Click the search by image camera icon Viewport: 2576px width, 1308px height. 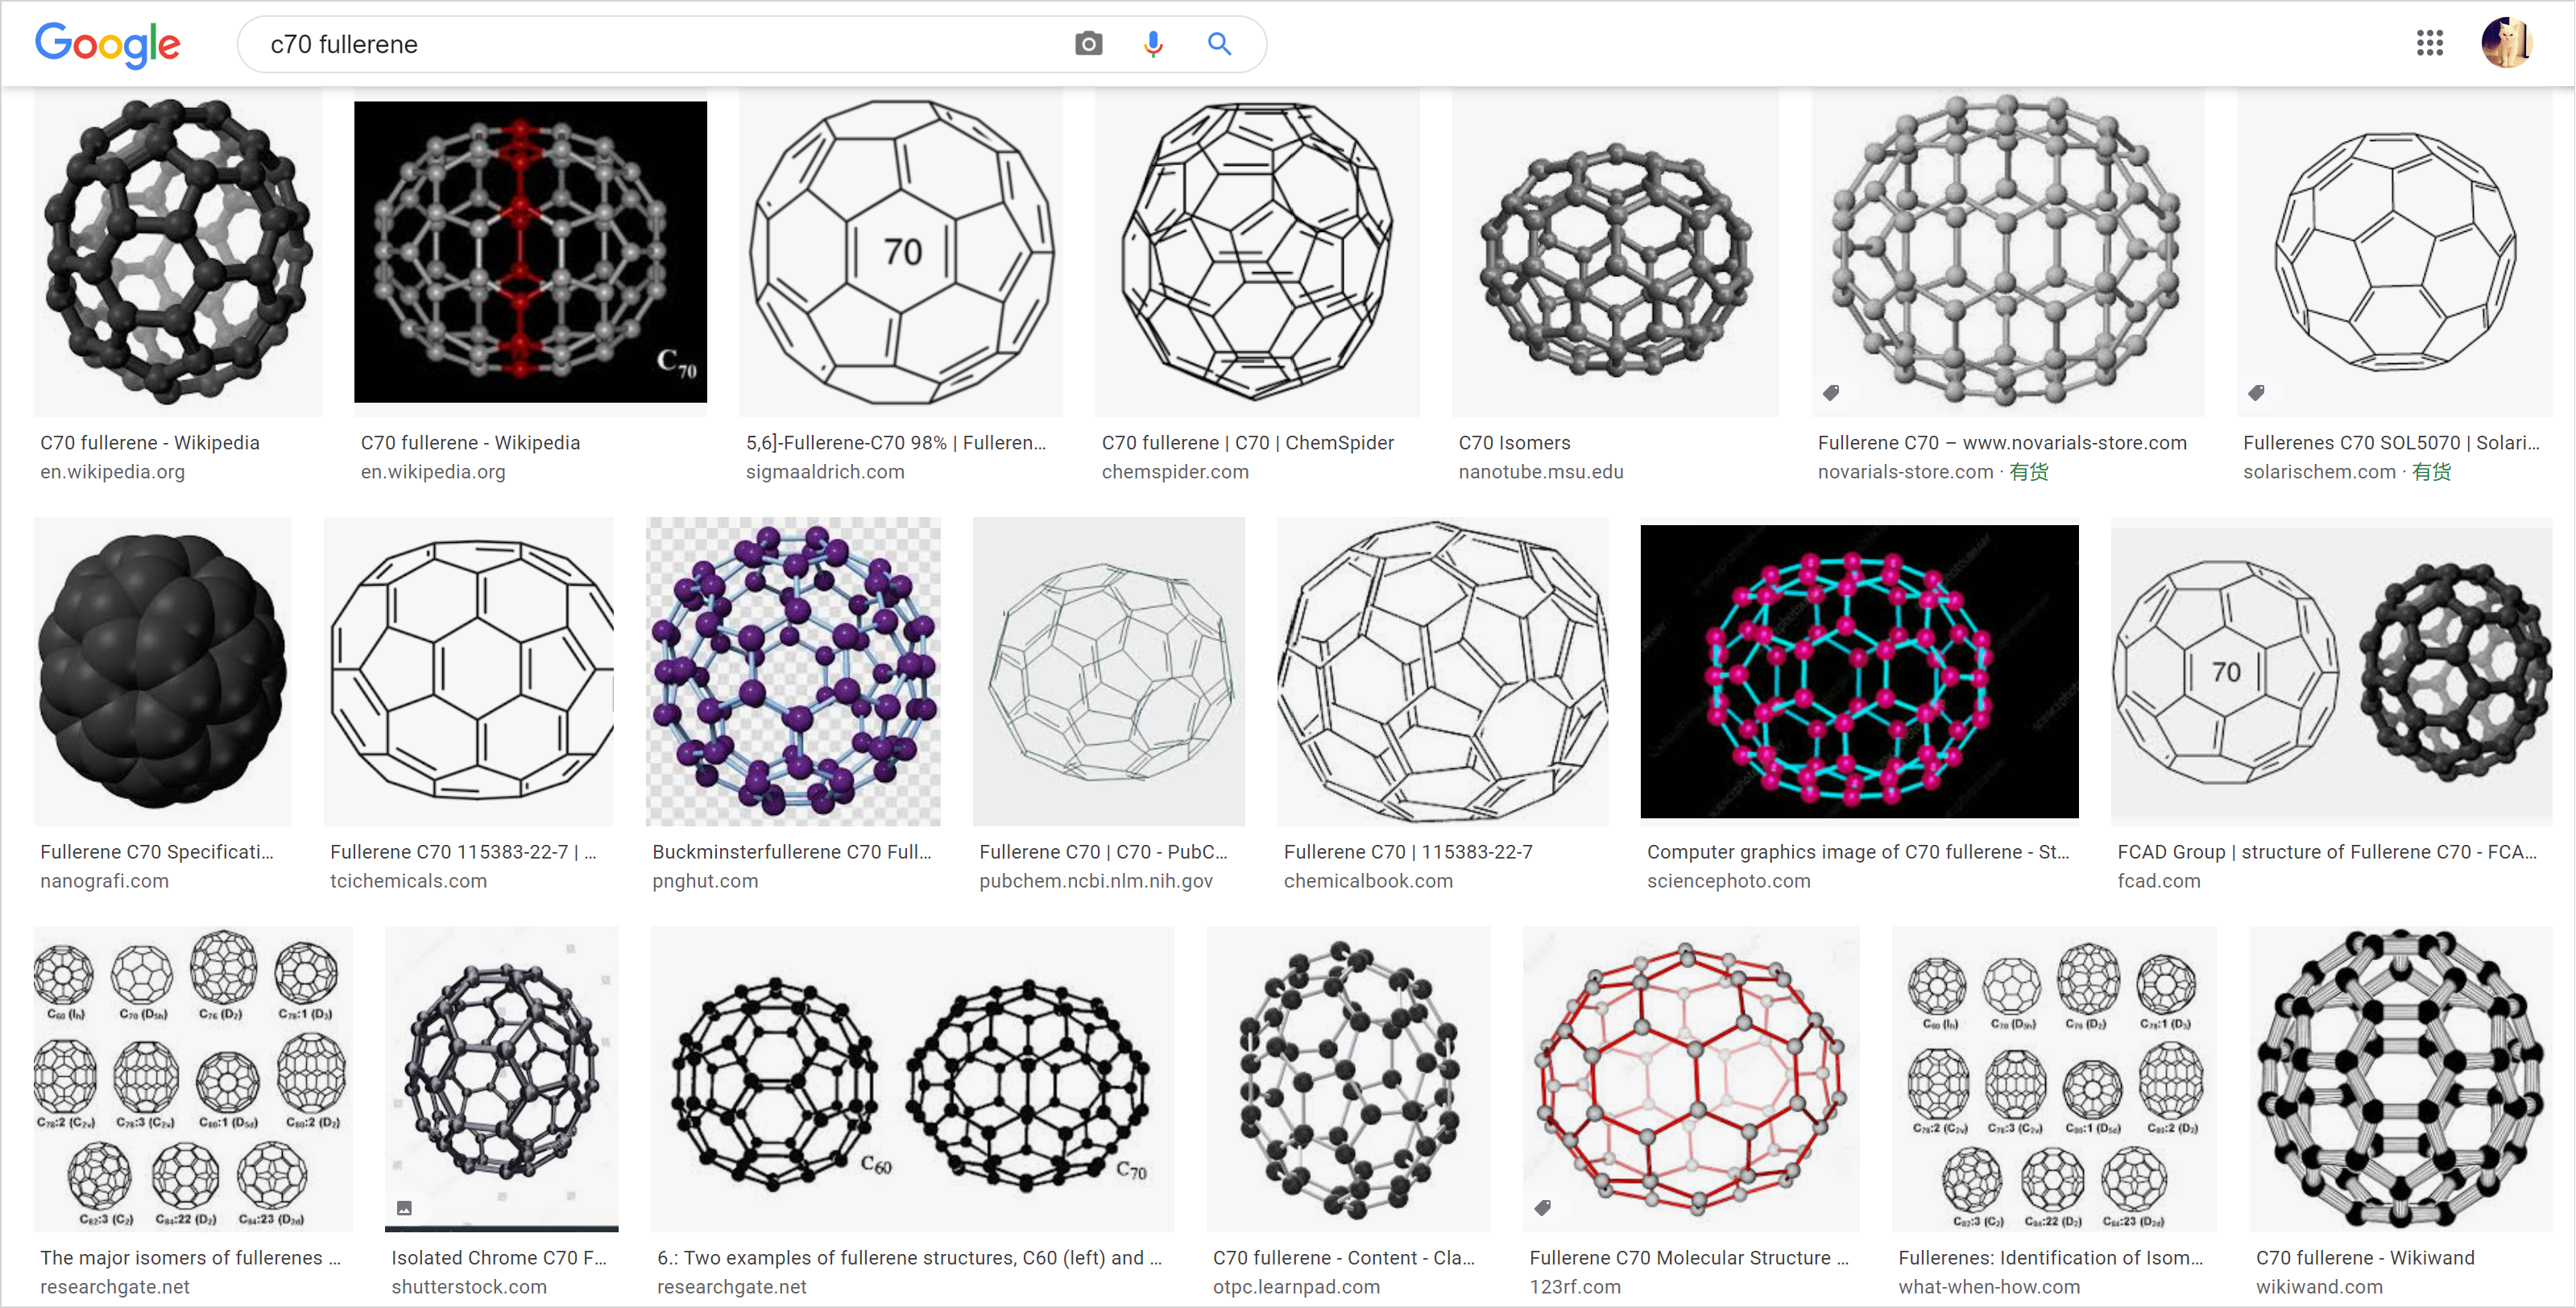click(1088, 44)
